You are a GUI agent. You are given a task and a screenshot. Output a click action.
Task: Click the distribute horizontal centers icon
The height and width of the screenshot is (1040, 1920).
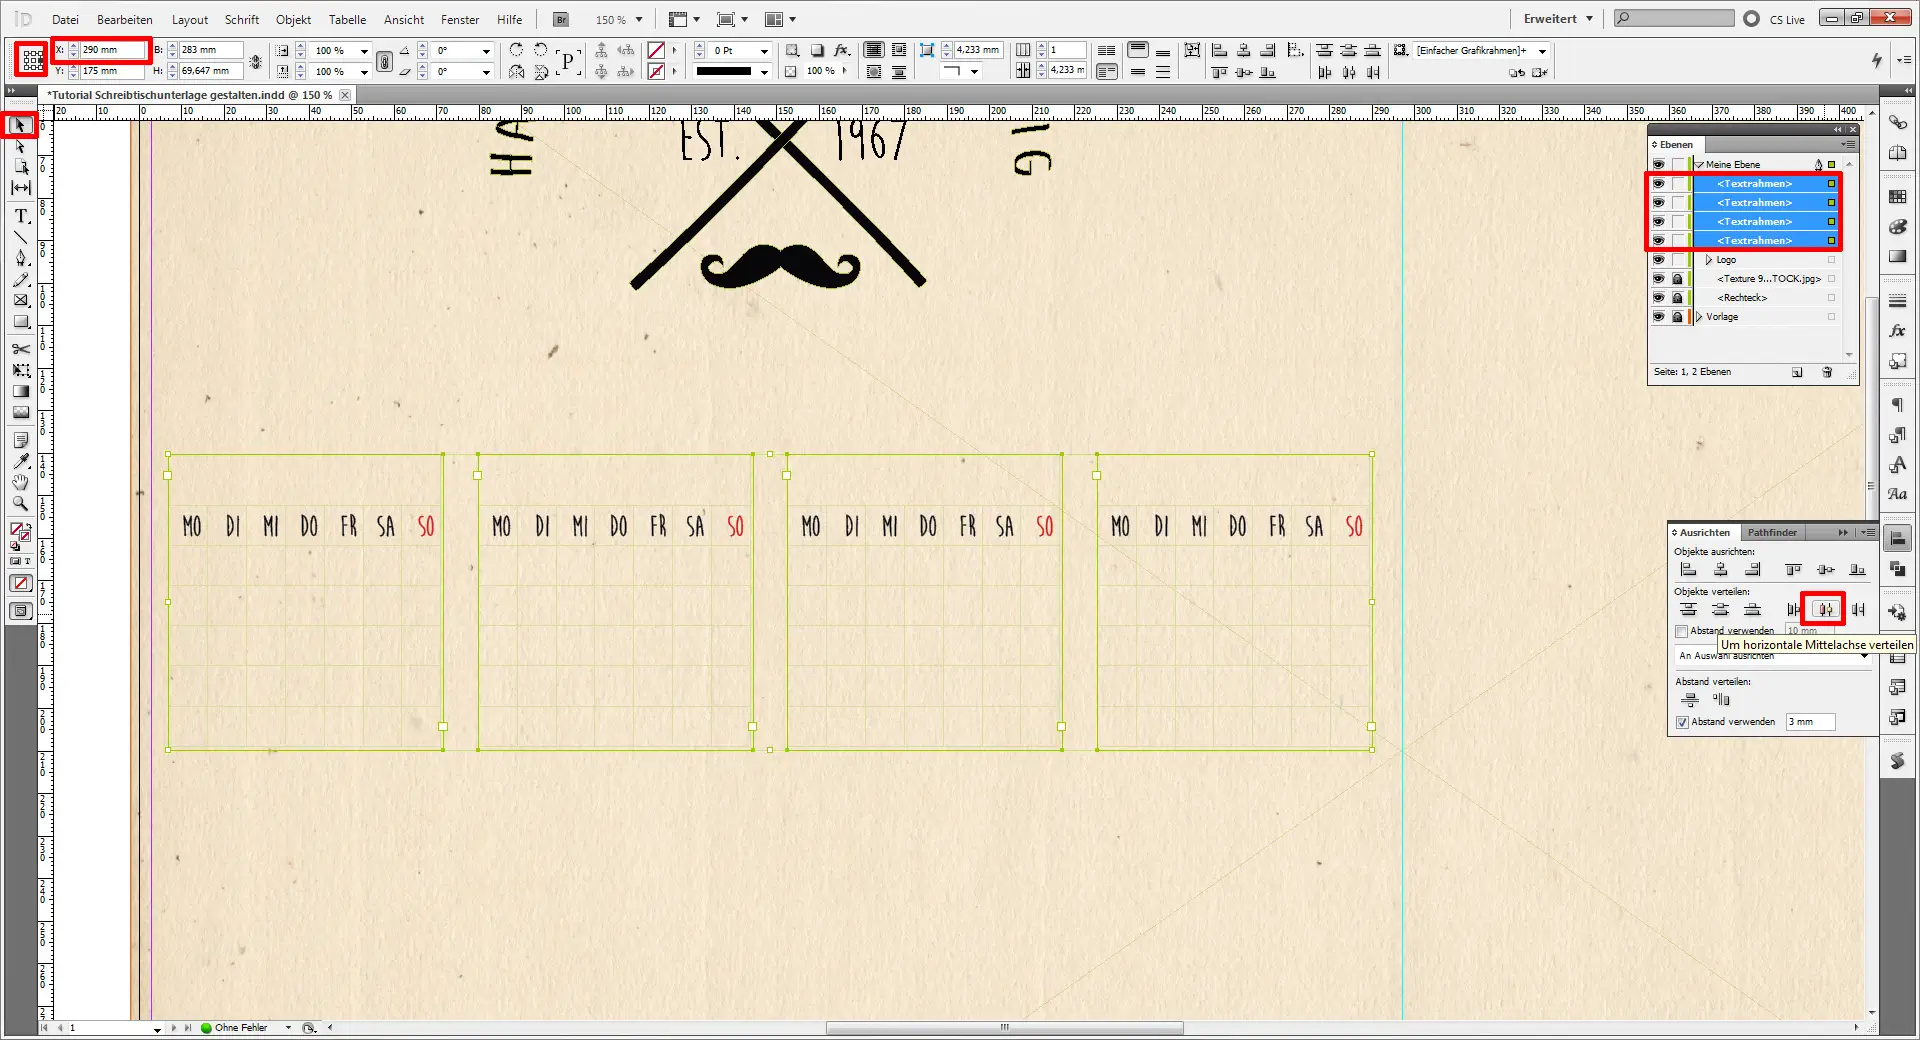[1825, 609]
